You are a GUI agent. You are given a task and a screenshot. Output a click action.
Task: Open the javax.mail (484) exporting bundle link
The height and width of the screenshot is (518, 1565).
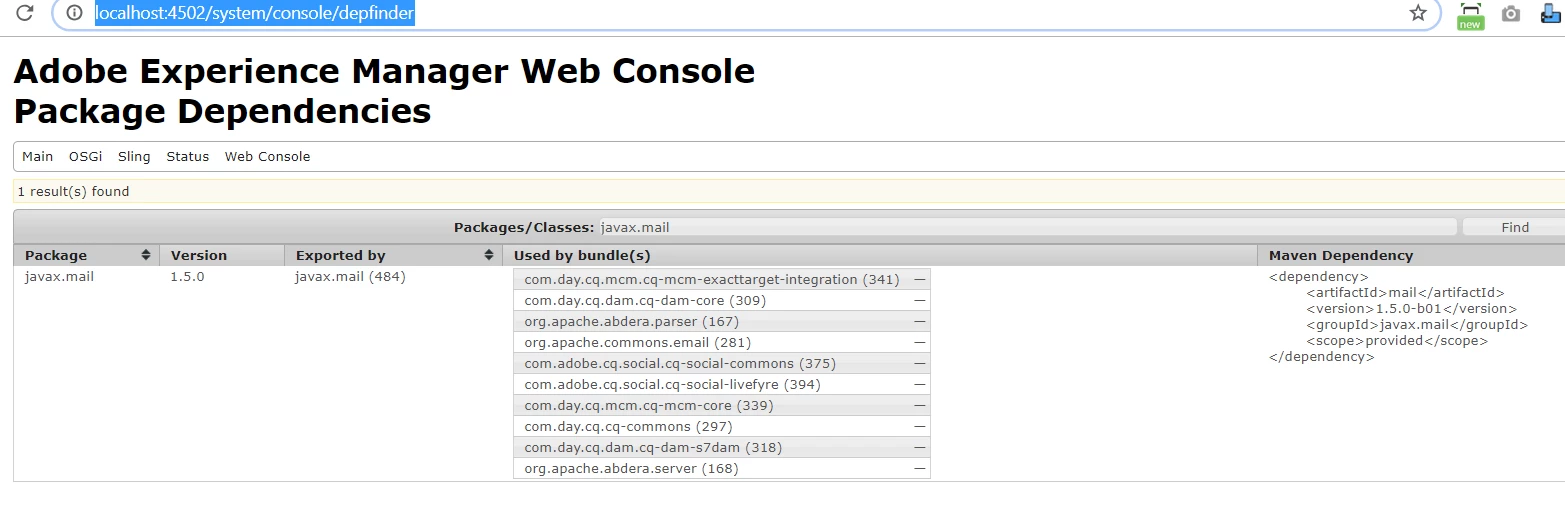(350, 276)
